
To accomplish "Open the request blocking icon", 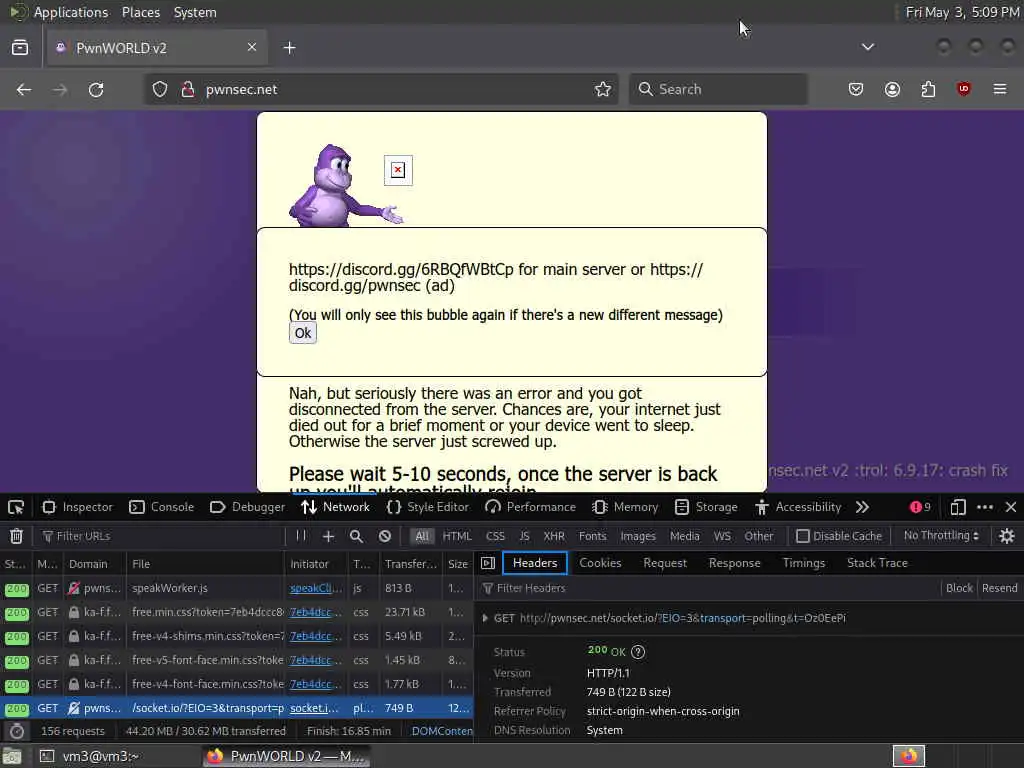I will [385, 536].
